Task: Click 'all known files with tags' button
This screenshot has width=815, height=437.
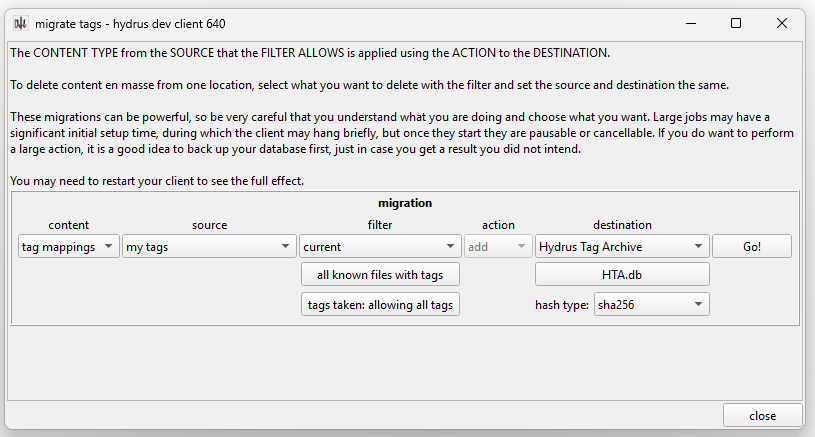Action: 380,275
